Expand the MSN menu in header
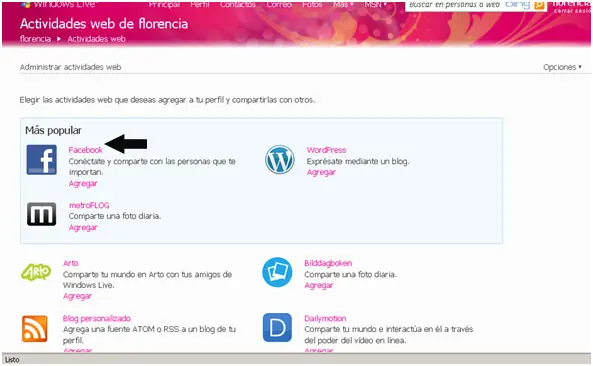This screenshot has height=366, width=593. tap(375, 5)
